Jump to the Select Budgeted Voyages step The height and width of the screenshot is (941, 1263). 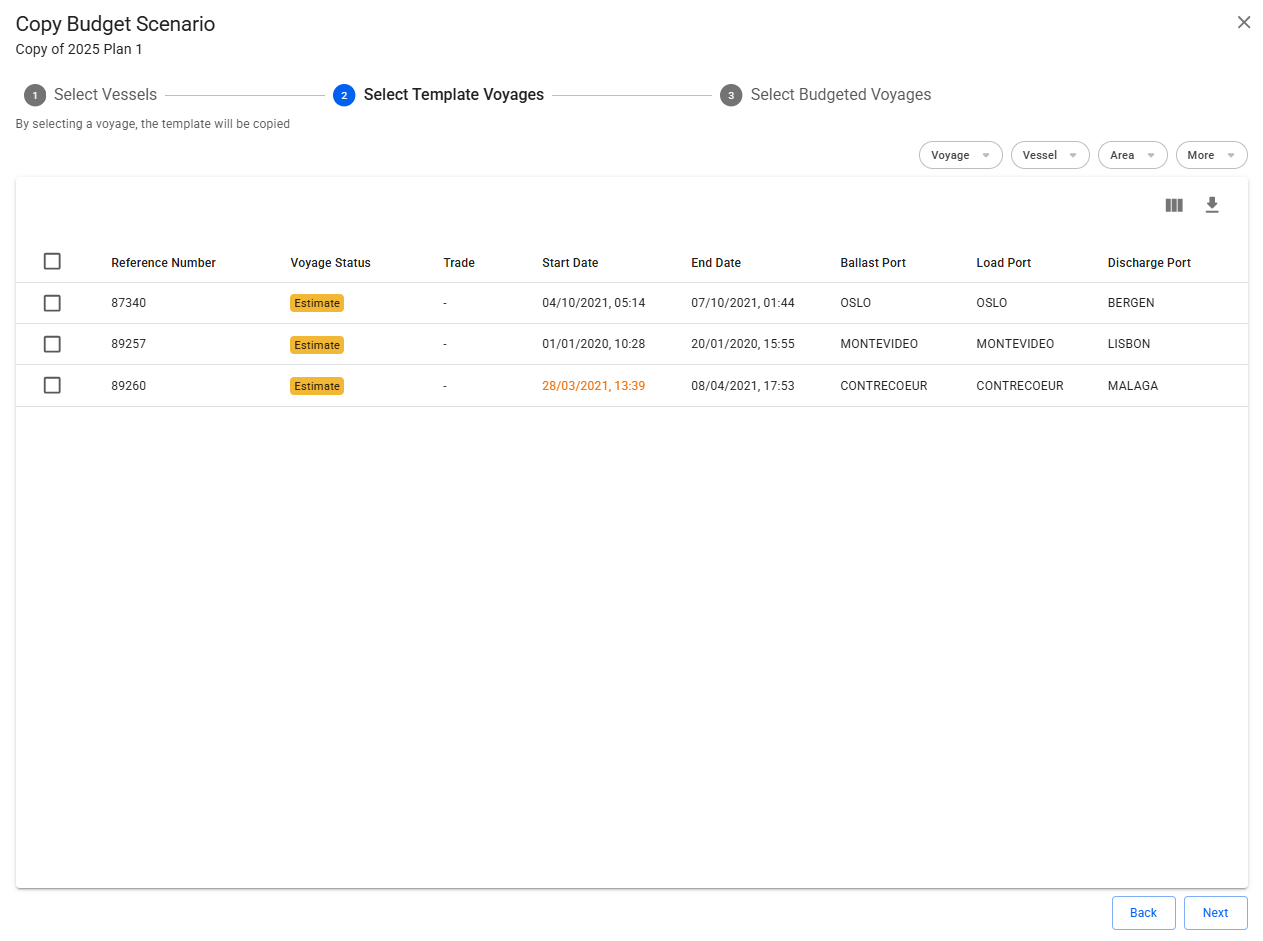pos(840,95)
